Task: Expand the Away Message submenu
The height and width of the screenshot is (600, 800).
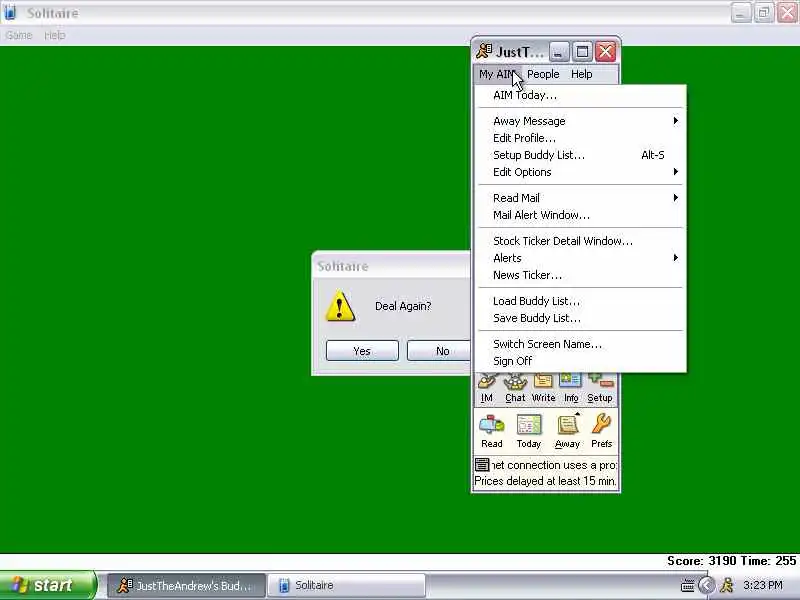Action: [x=581, y=121]
